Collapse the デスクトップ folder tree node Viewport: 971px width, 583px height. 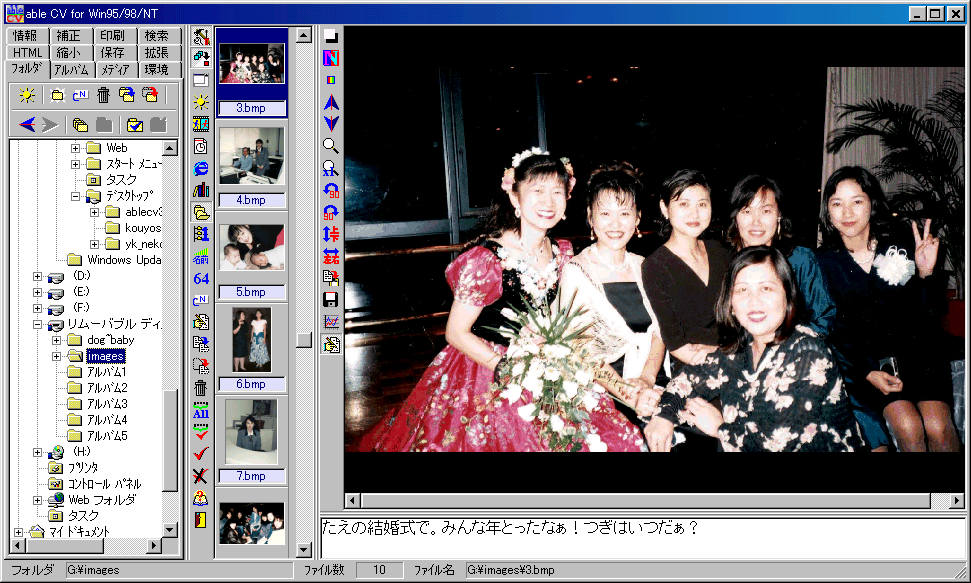(x=76, y=197)
